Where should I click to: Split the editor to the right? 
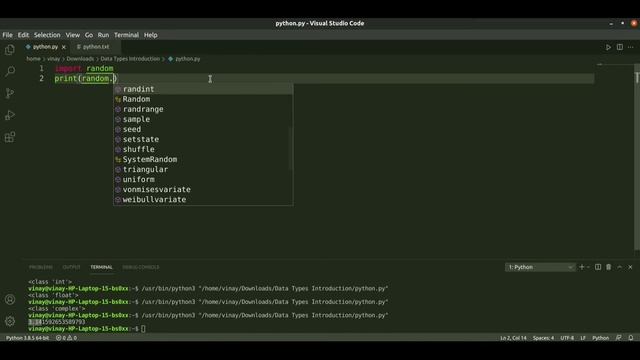(x=620, y=47)
